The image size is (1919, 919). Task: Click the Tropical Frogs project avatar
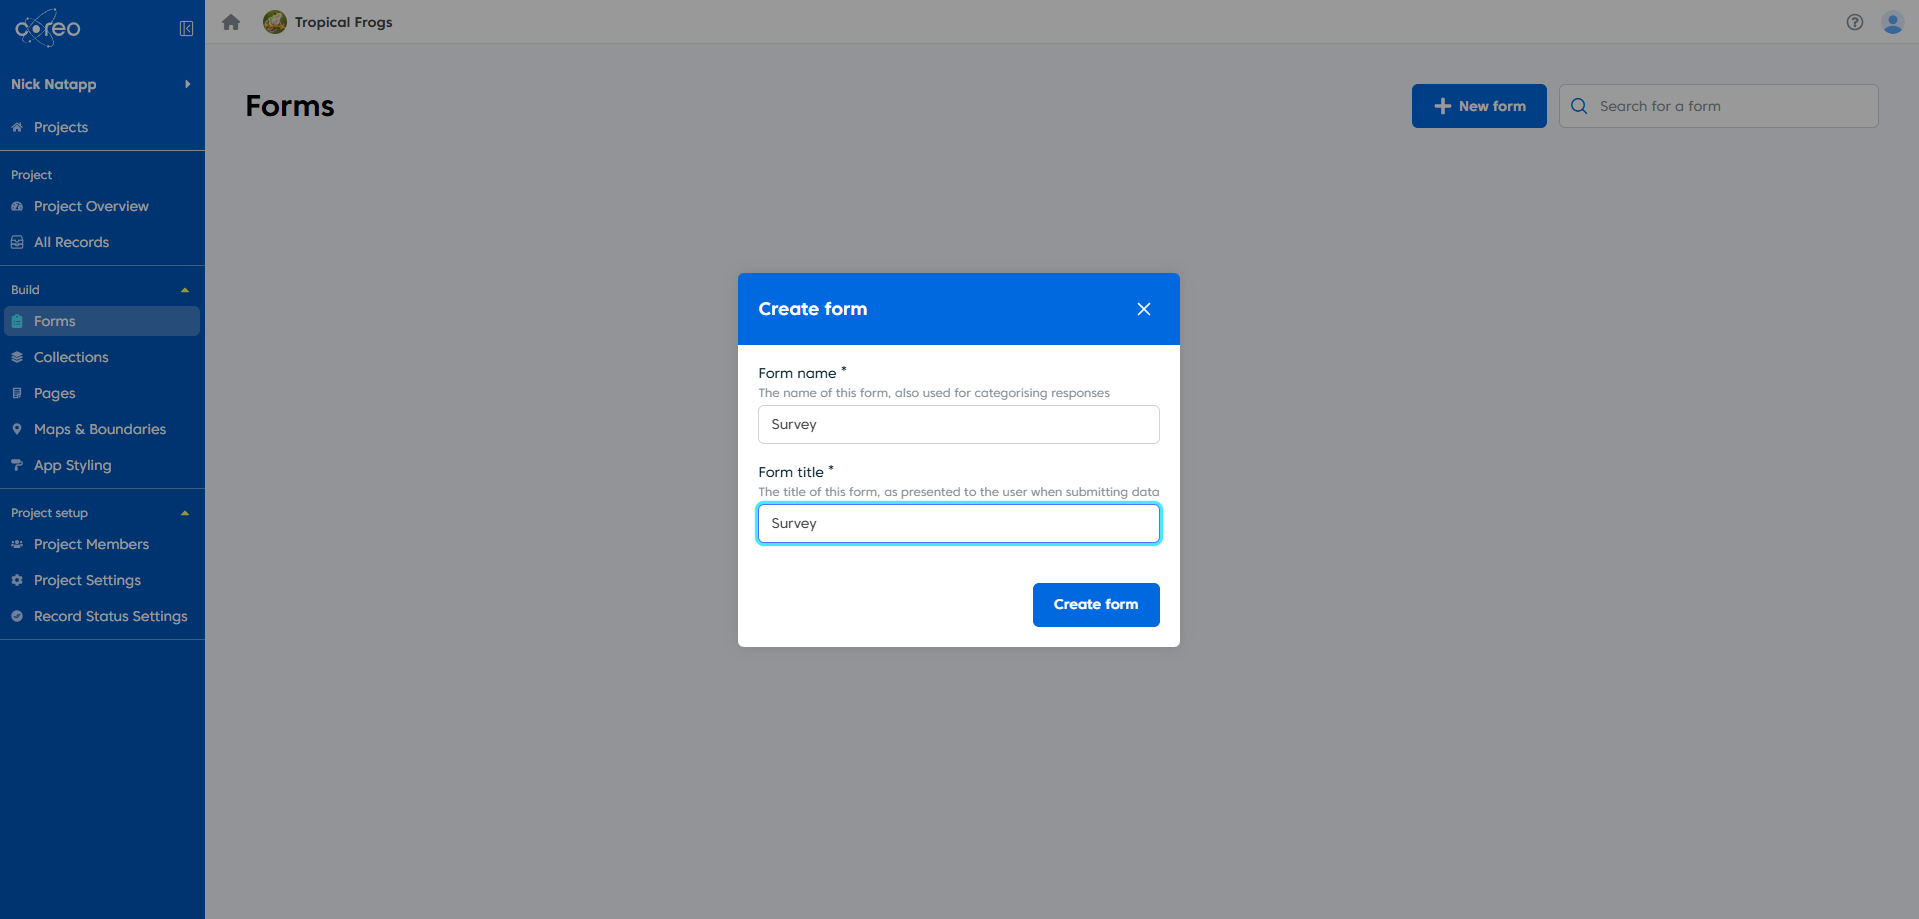(x=275, y=22)
